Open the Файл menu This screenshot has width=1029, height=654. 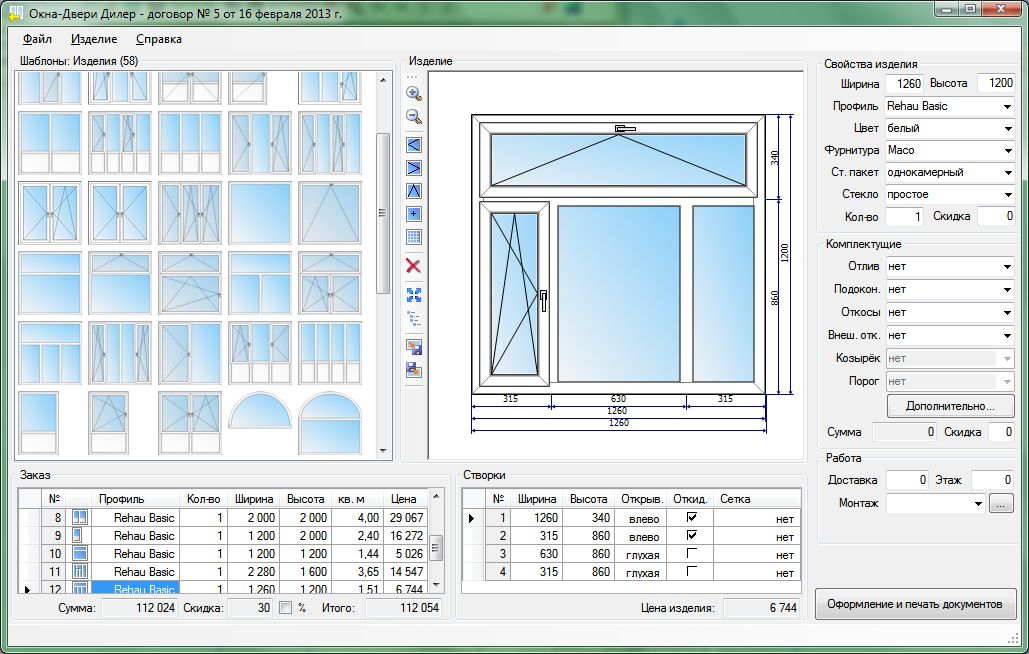[x=37, y=39]
